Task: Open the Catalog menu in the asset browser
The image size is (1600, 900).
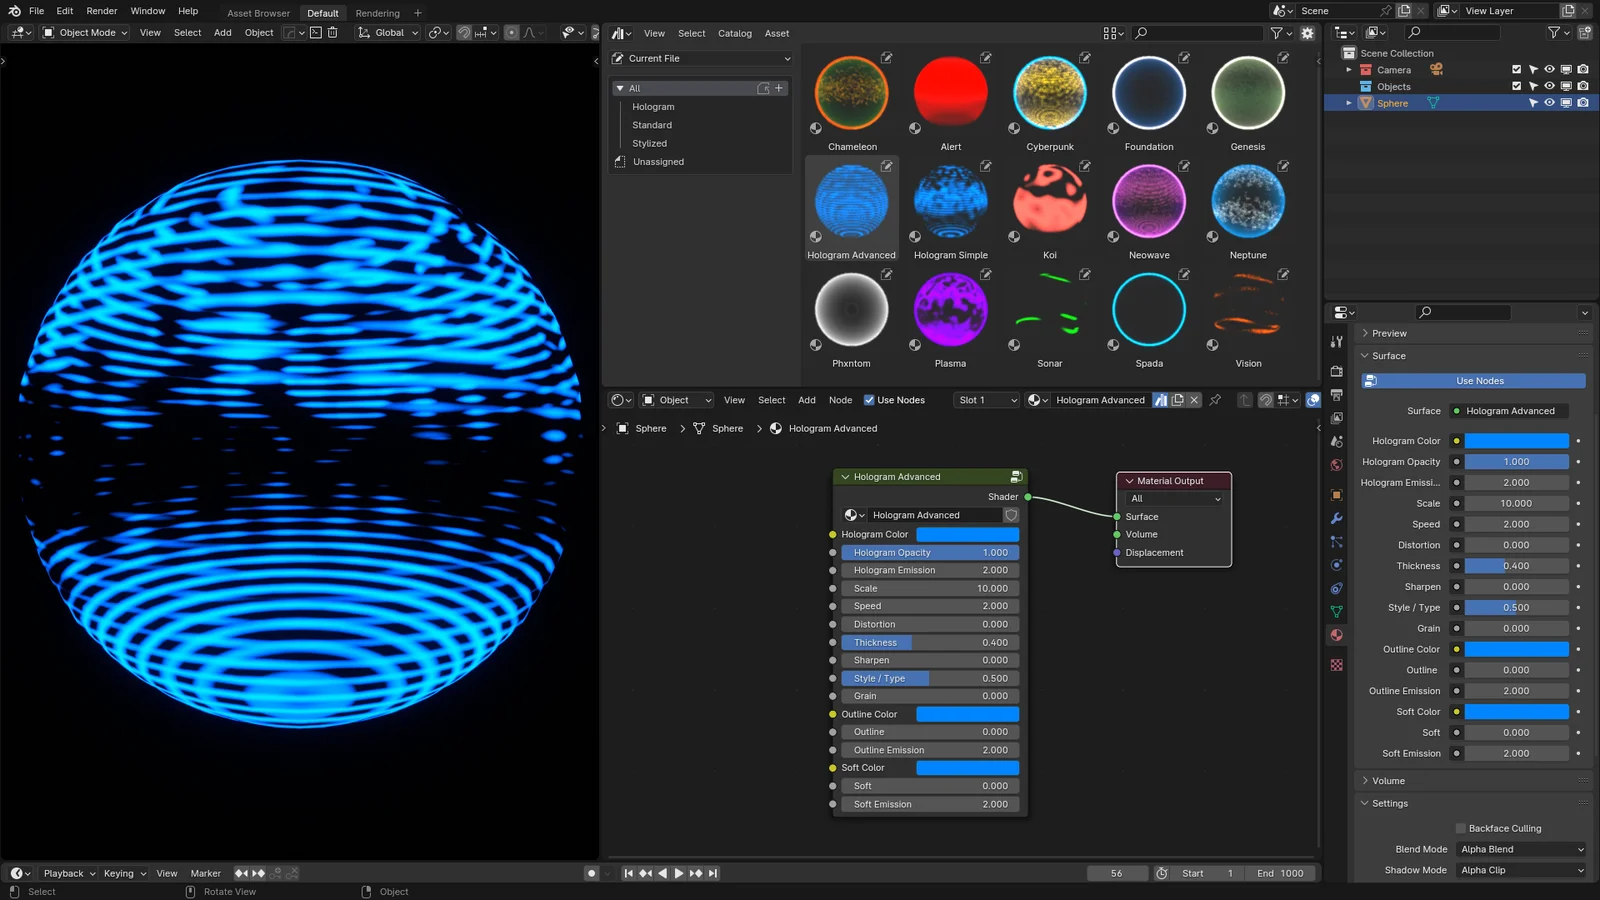Action: pyautogui.click(x=734, y=33)
